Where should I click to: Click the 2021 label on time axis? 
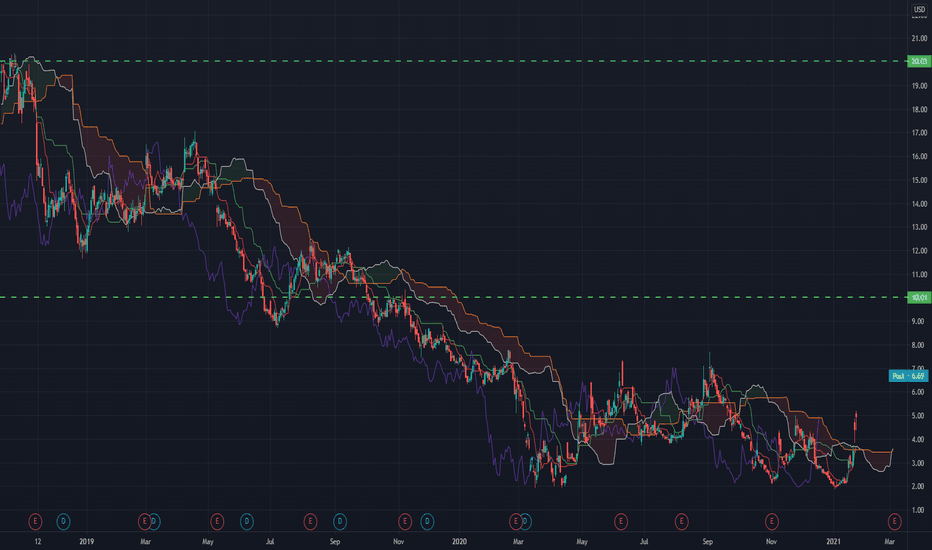tap(833, 542)
